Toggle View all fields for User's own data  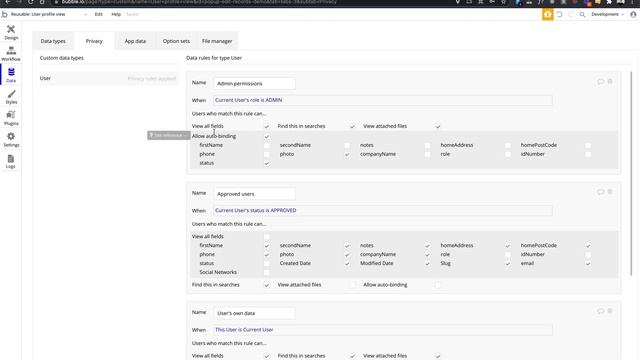point(267,356)
